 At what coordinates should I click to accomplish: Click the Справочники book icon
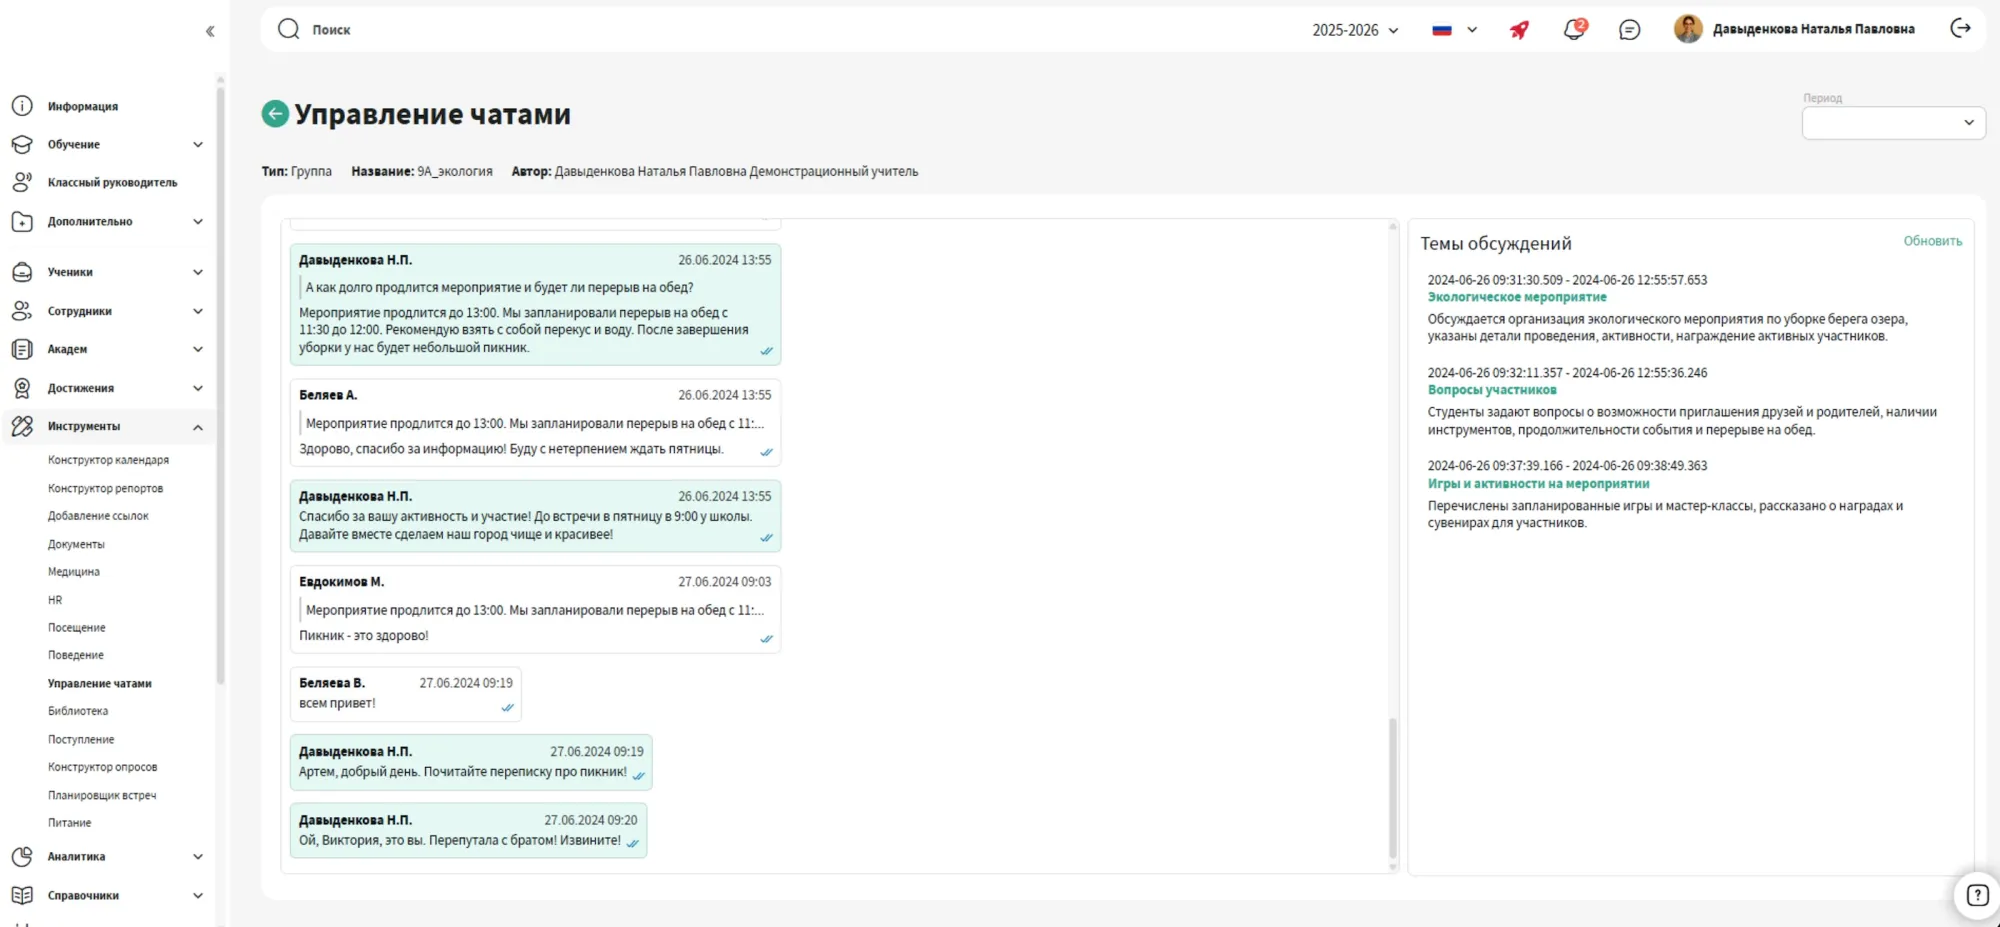pyautogui.click(x=22, y=896)
